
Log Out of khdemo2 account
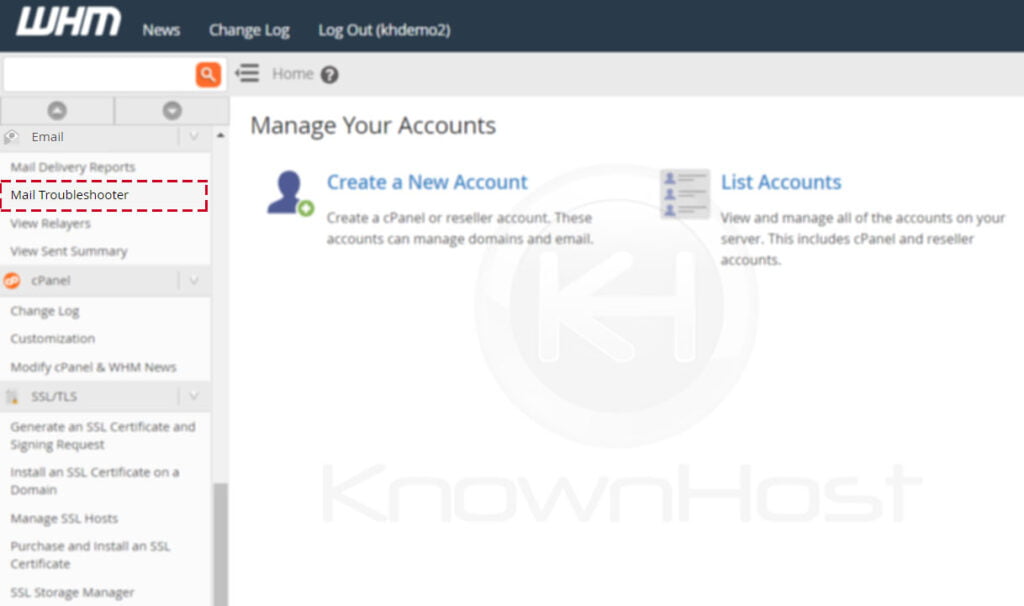click(x=384, y=30)
